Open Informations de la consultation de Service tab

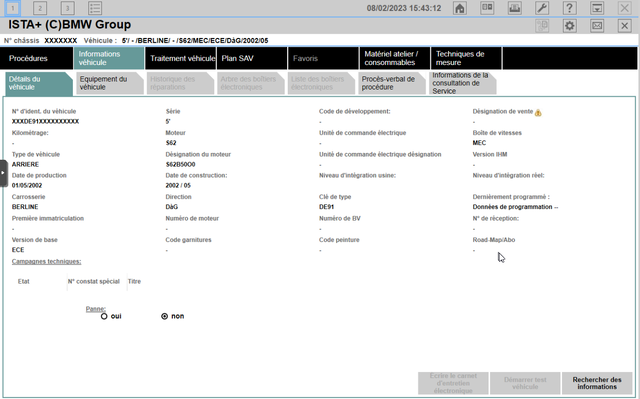[462, 83]
